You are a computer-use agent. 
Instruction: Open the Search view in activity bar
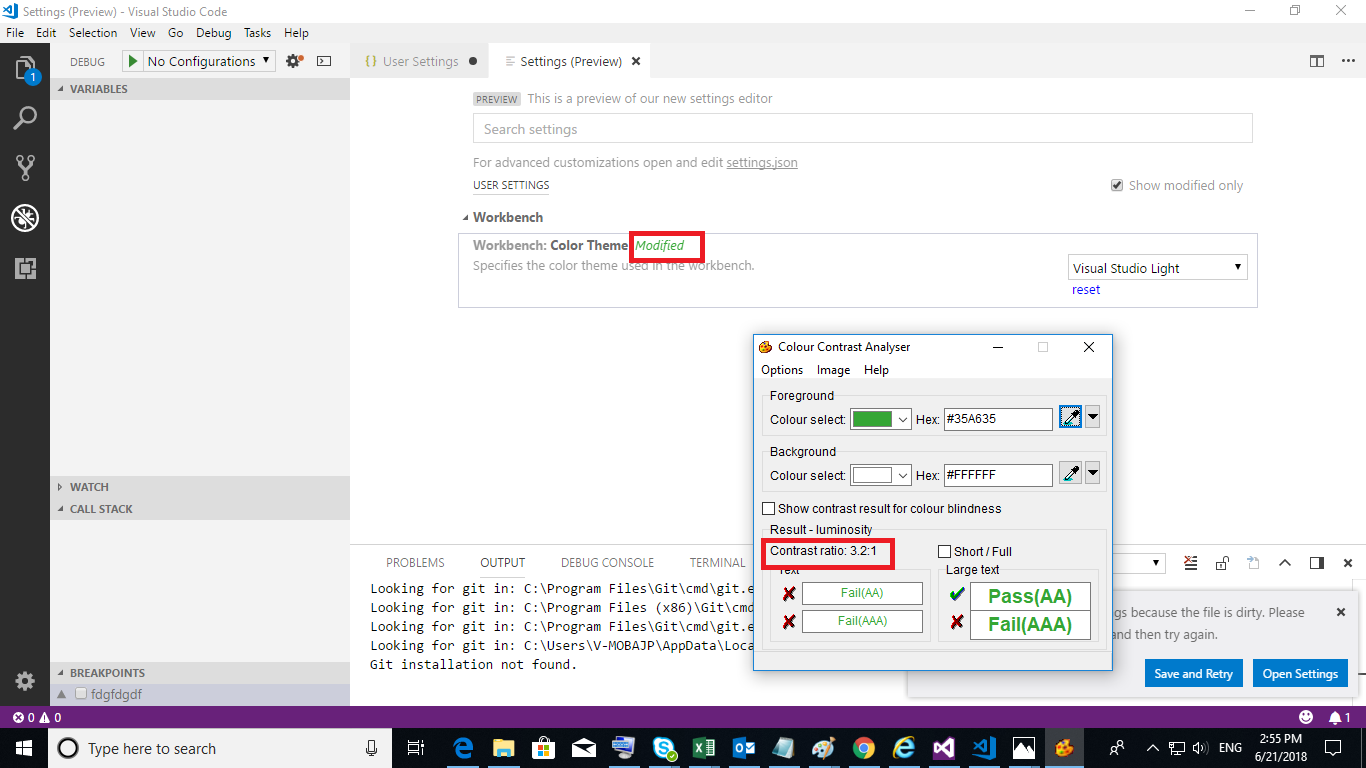tap(25, 118)
